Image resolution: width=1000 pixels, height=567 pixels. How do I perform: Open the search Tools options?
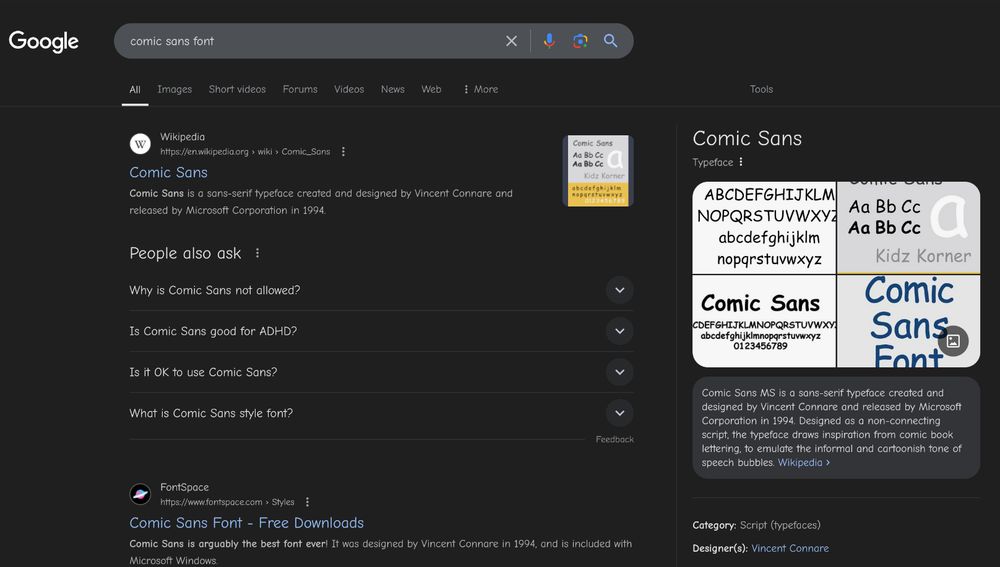pyautogui.click(x=761, y=90)
